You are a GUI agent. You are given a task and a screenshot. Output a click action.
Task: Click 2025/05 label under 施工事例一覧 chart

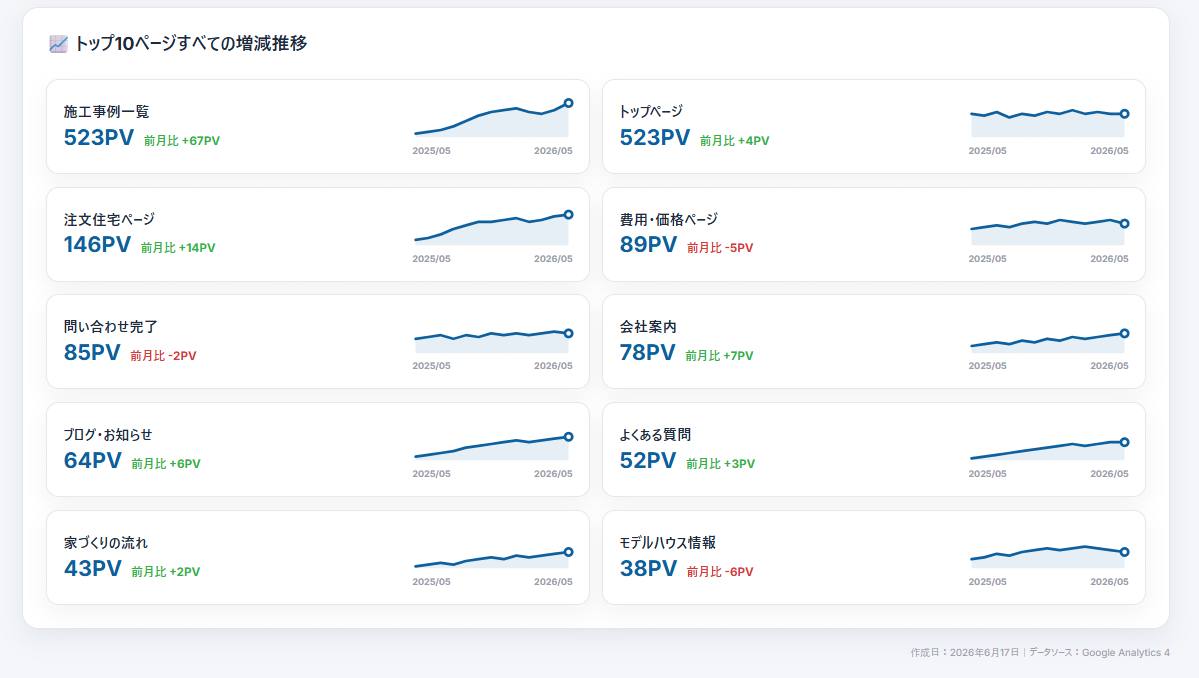click(431, 151)
